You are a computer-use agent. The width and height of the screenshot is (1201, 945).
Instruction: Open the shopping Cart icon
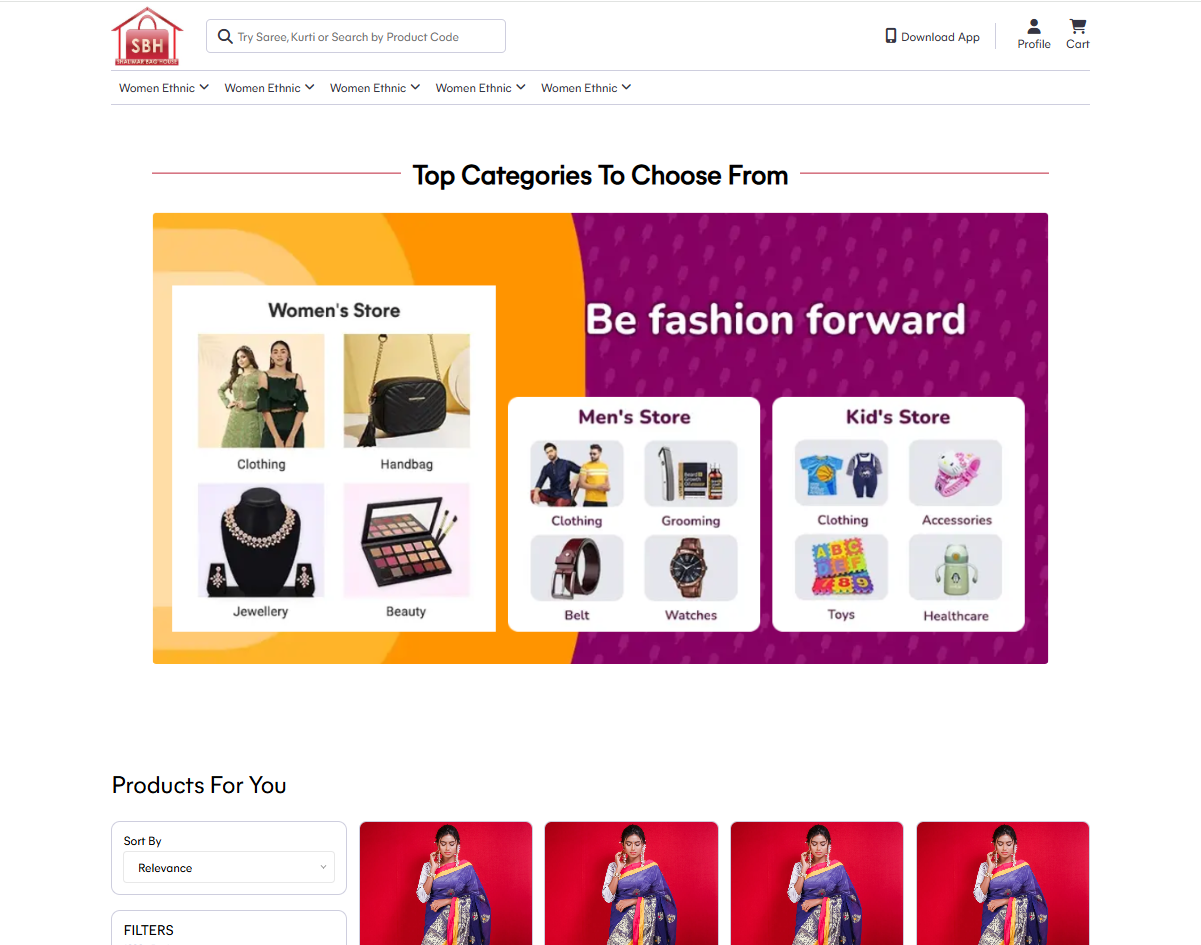coord(1077,26)
